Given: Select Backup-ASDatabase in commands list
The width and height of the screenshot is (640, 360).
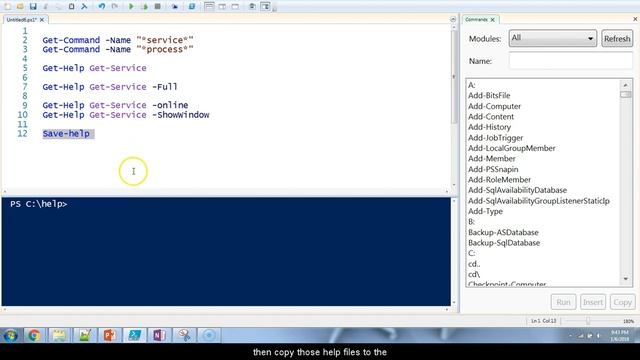Looking at the screenshot, I should [503, 232].
